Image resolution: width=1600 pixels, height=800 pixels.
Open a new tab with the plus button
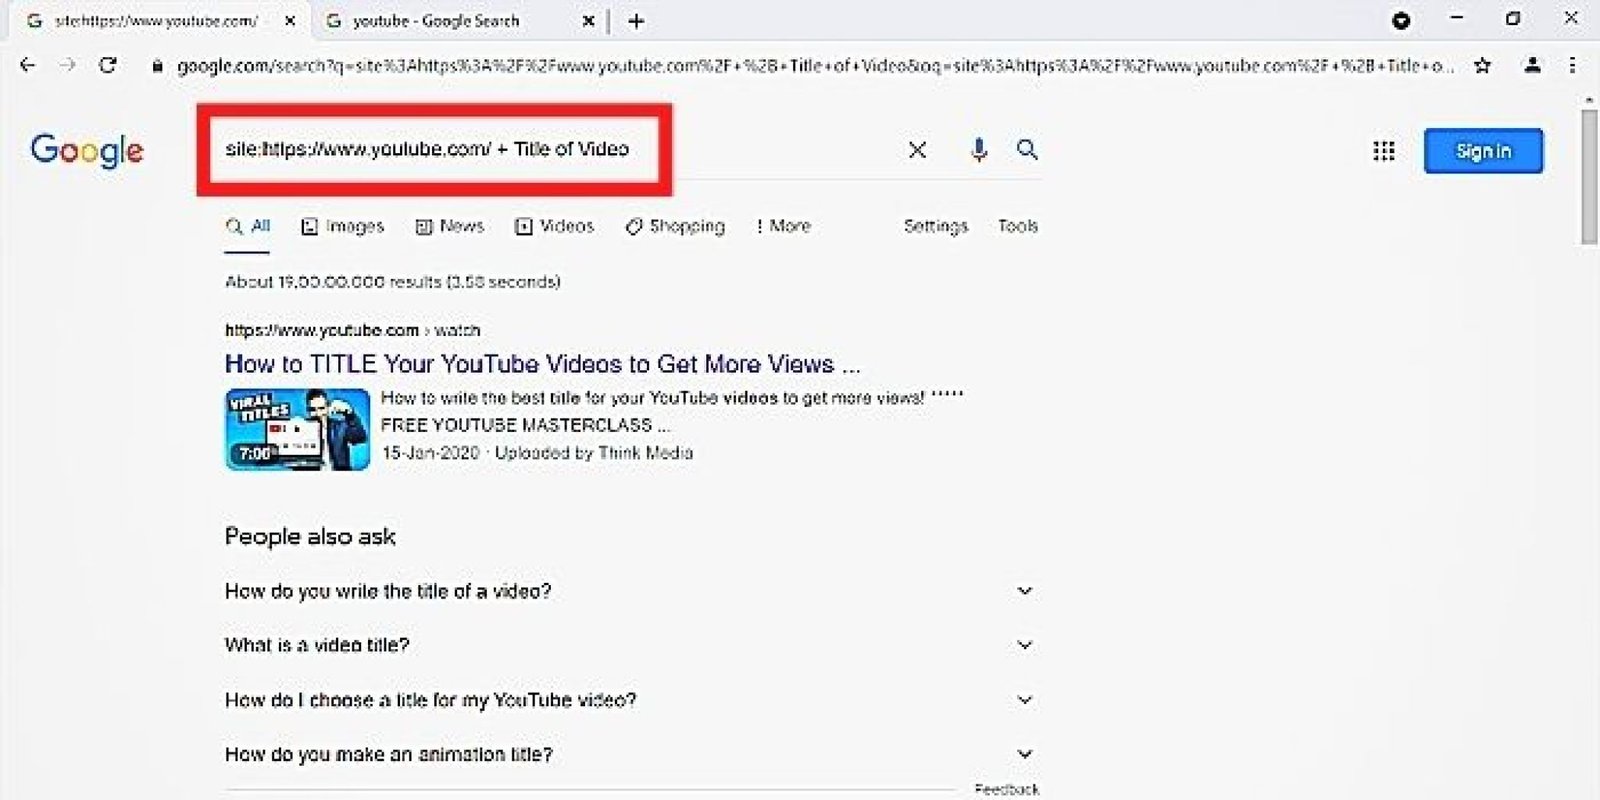636,21
